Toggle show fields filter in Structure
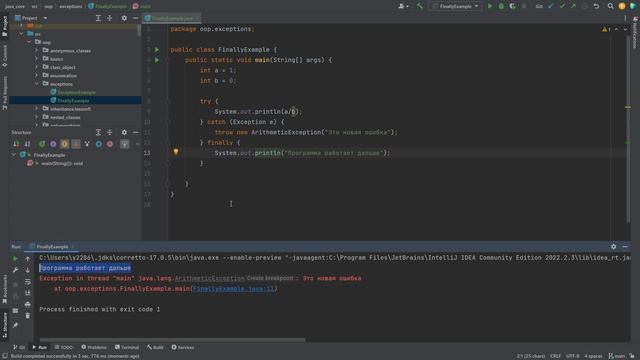 (x=64, y=144)
